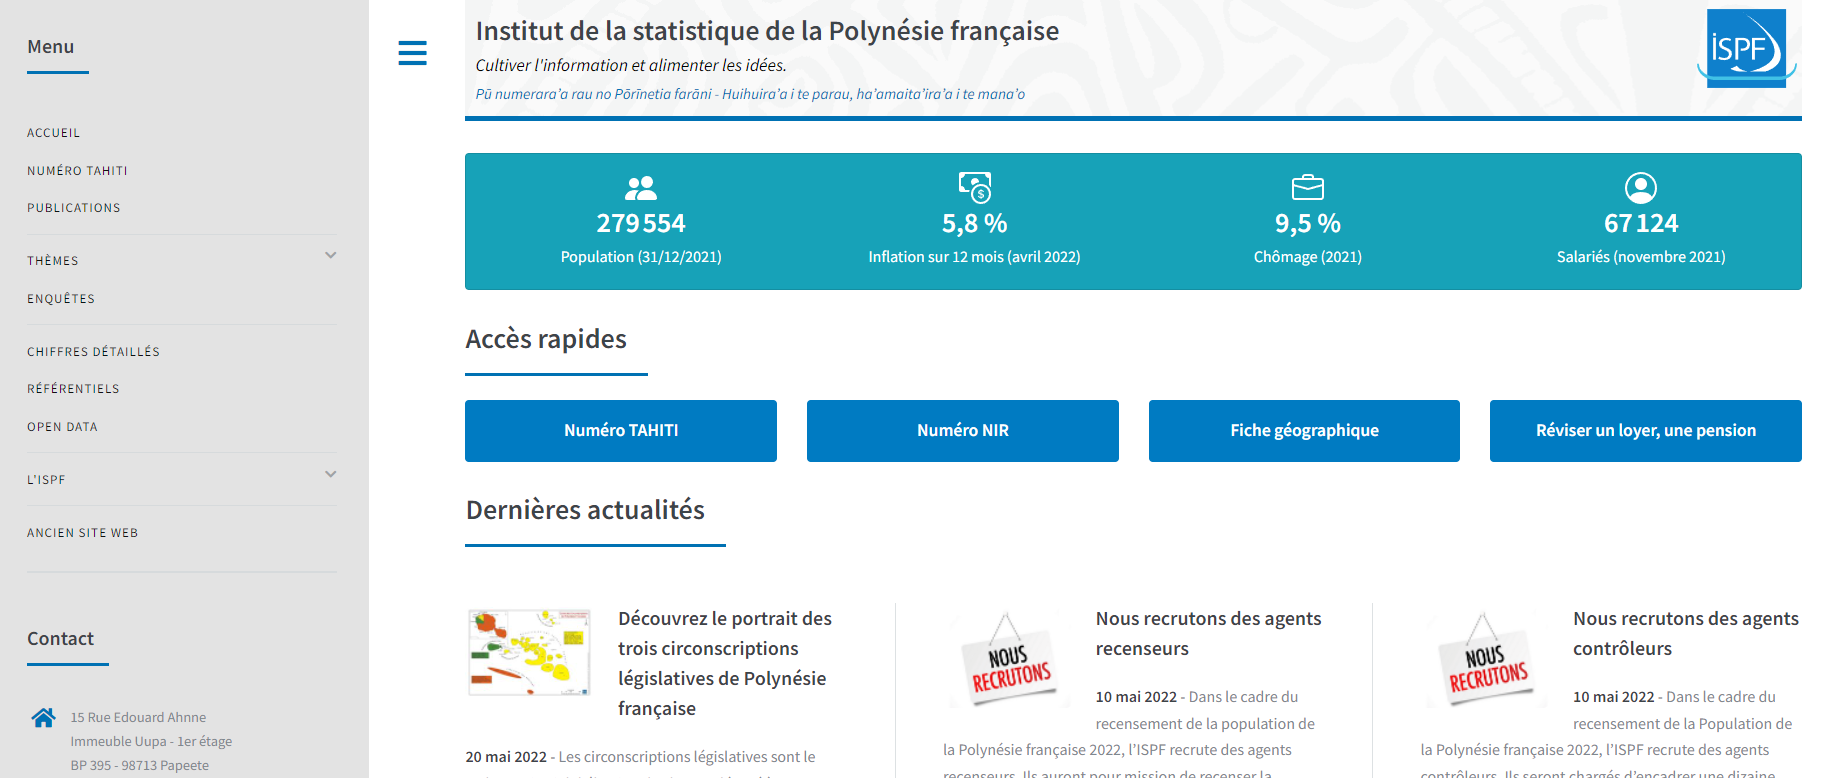Open article about trois circonscriptions législatives
Screen dimensions: 1822x778
[725, 663]
